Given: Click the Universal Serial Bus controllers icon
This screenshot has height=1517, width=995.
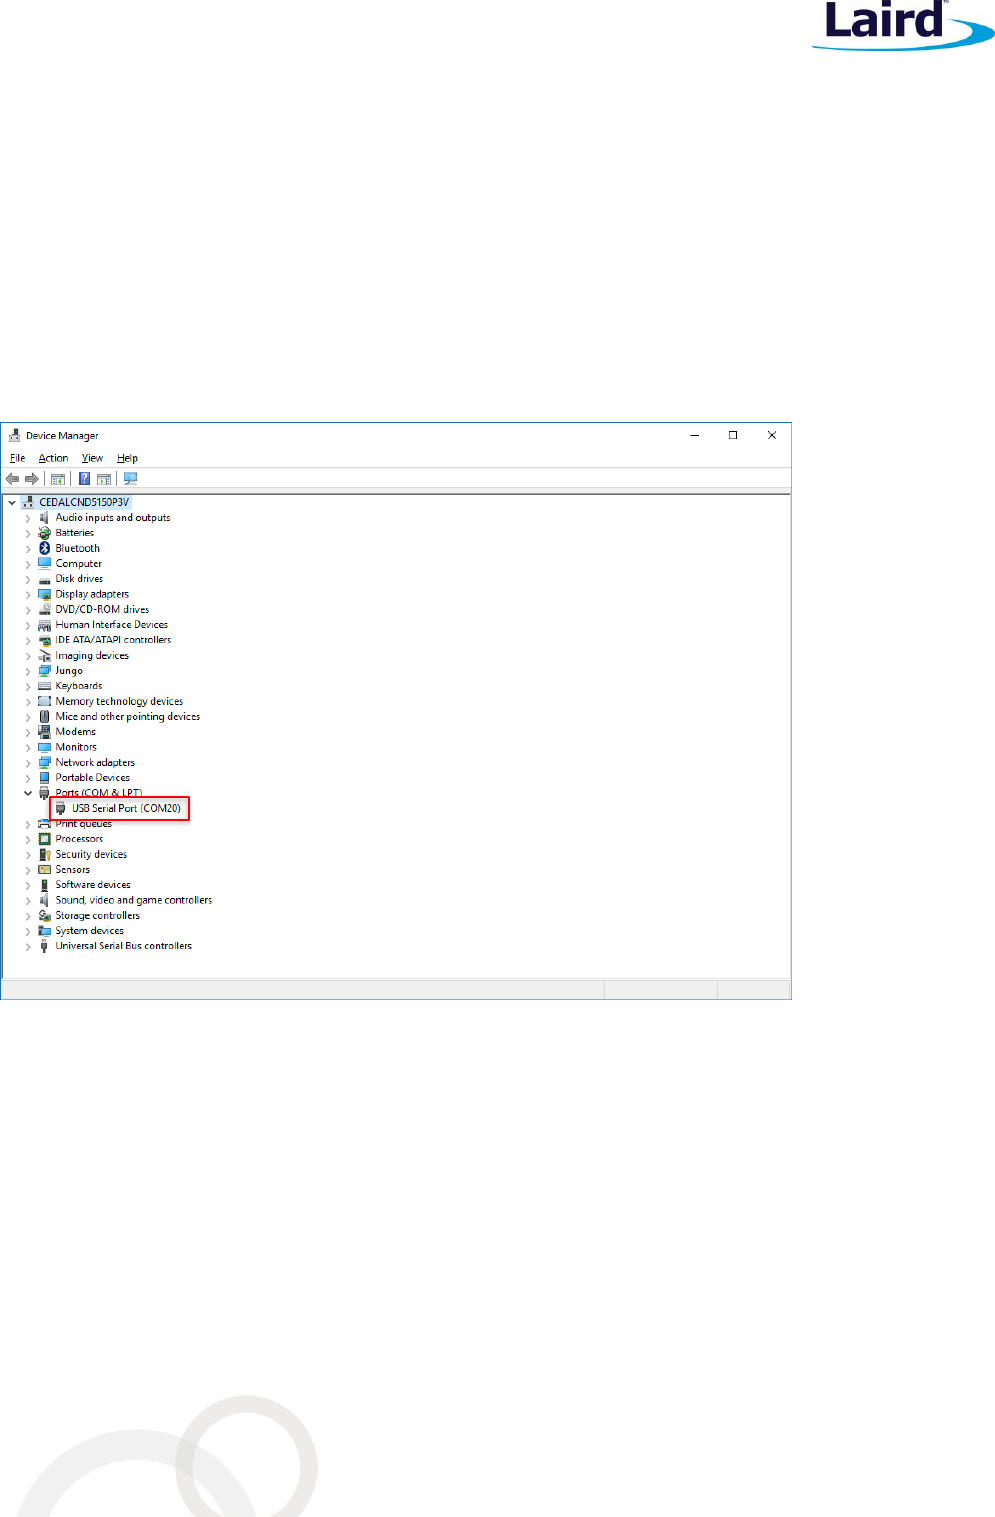Looking at the screenshot, I should pos(44,946).
